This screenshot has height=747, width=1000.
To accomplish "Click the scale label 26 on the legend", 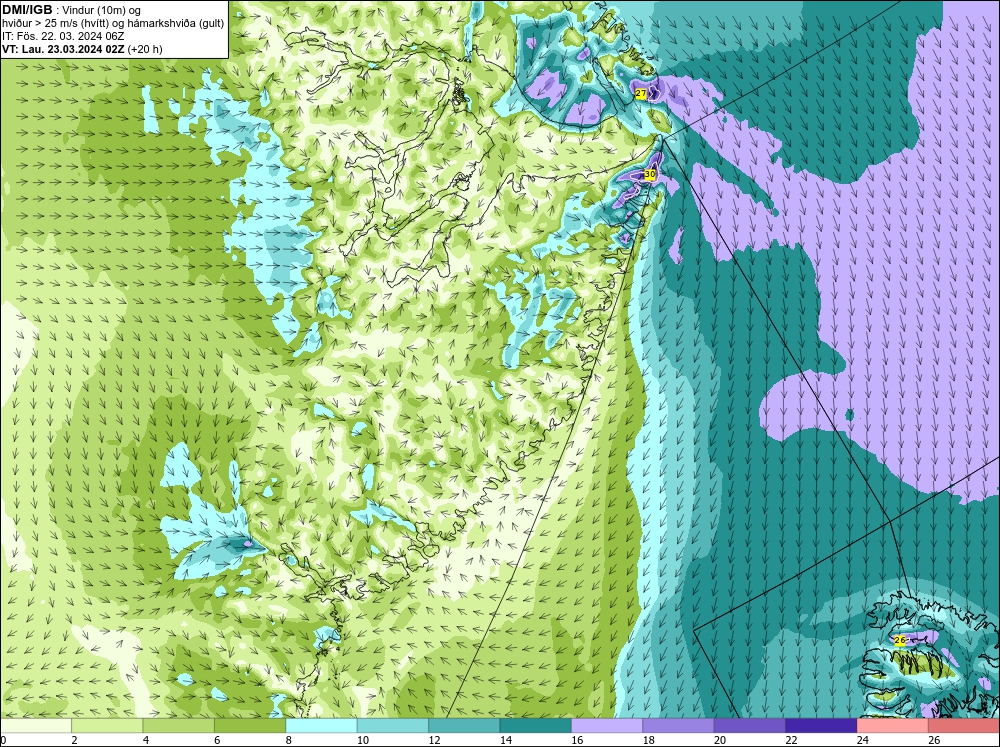I will (934, 740).
